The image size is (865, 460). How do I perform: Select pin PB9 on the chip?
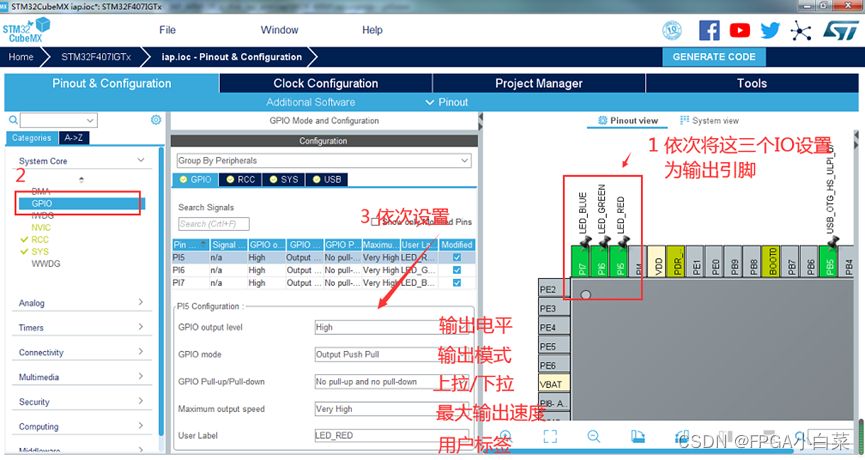point(733,261)
